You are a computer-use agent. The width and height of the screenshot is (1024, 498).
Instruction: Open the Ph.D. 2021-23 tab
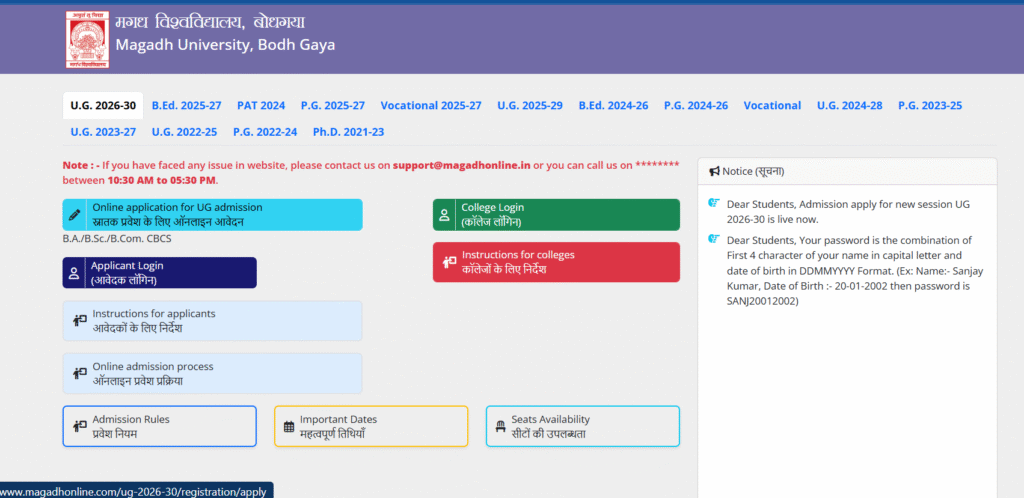(x=349, y=132)
